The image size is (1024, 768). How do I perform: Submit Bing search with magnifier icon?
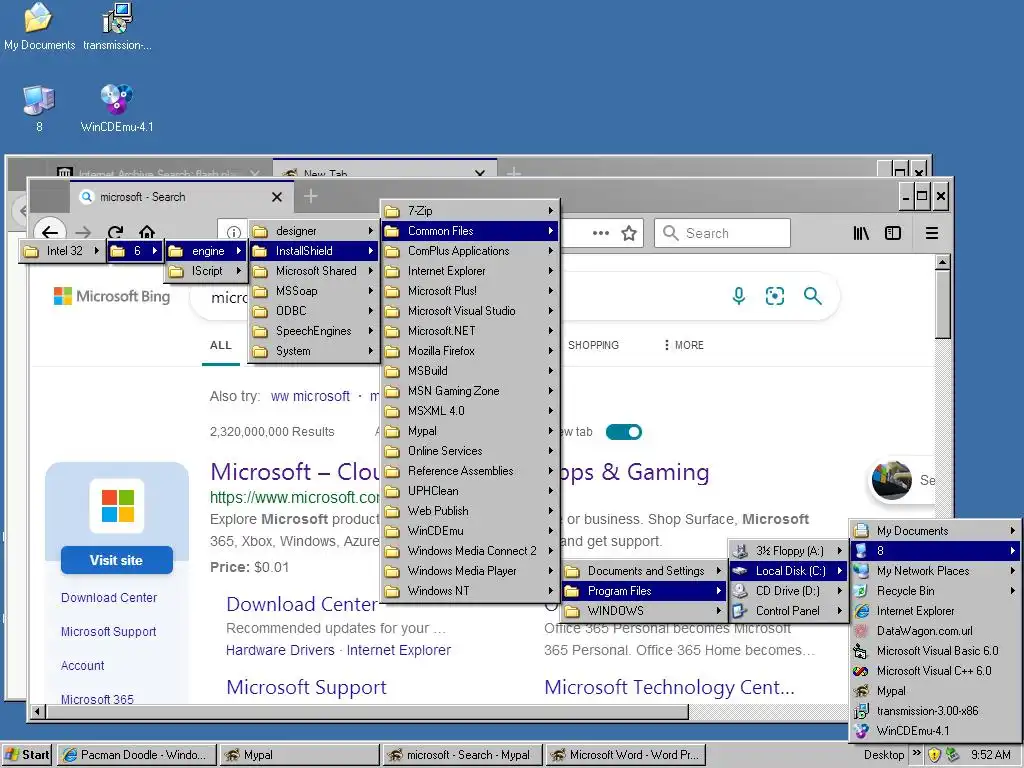click(x=812, y=296)
